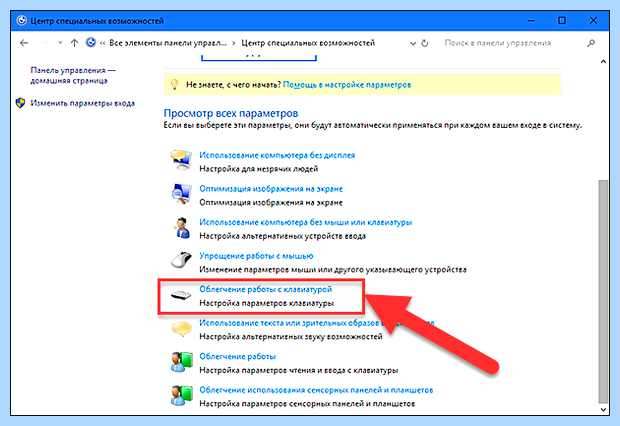Screen dimensions: 620x426
Task: Click people icon for touch panels and tablets
Action: tap(181, 396)
